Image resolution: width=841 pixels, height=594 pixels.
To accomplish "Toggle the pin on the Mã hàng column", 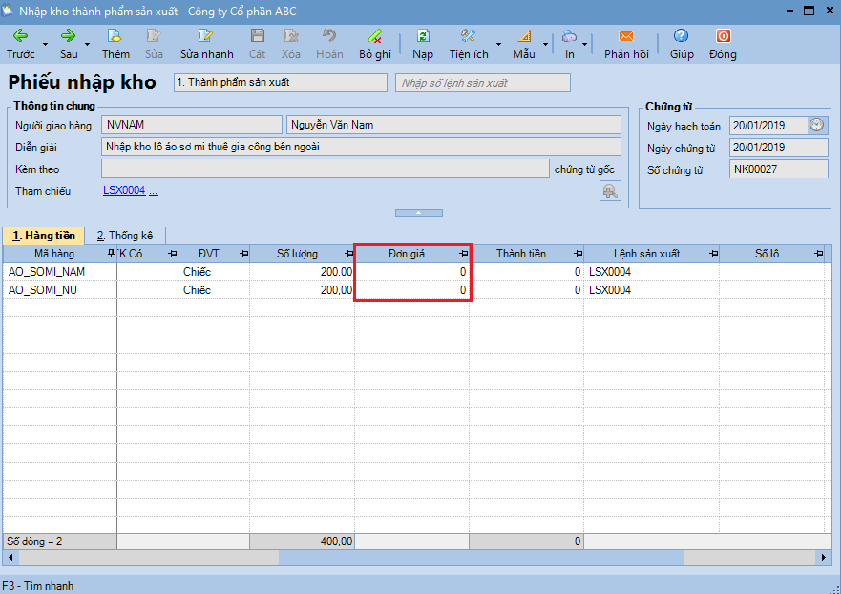I will 110,254.
